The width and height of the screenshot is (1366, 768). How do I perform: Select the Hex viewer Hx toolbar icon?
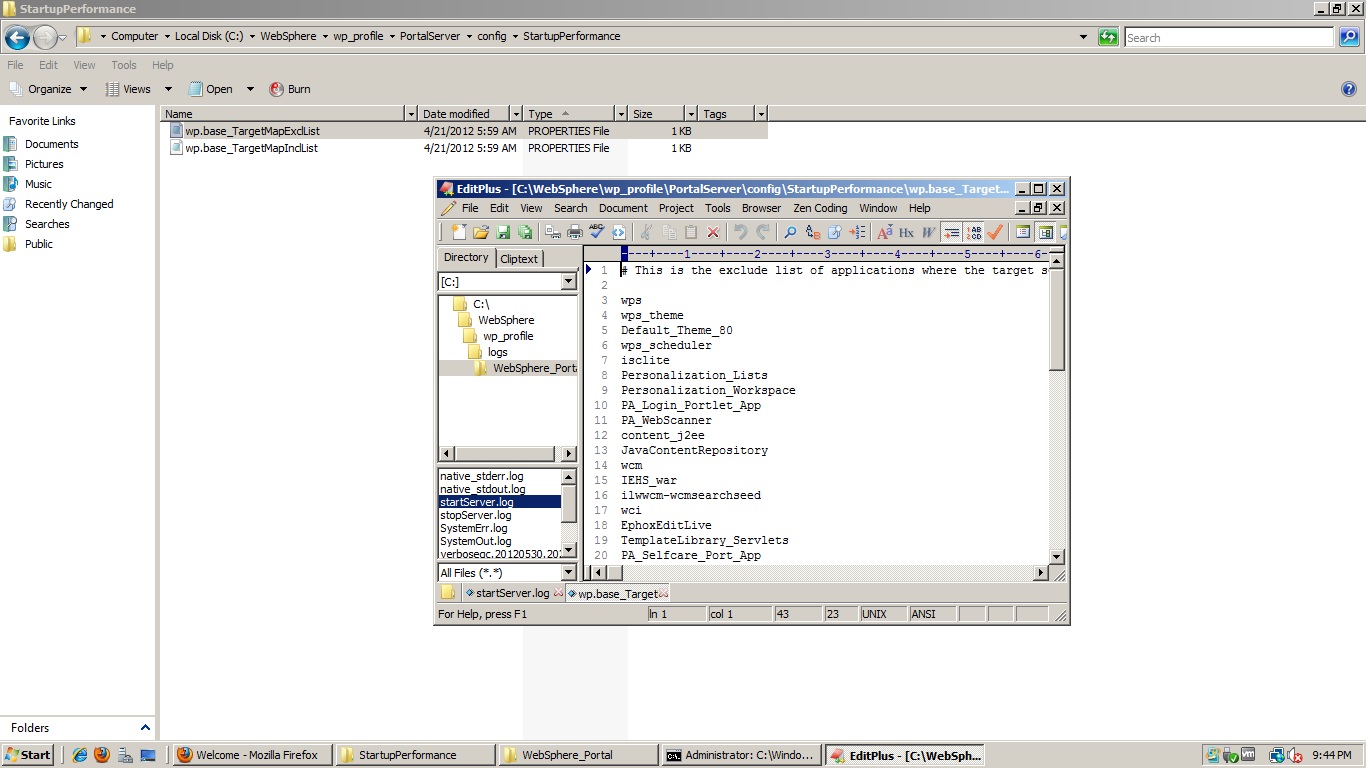tap(908, 232)
